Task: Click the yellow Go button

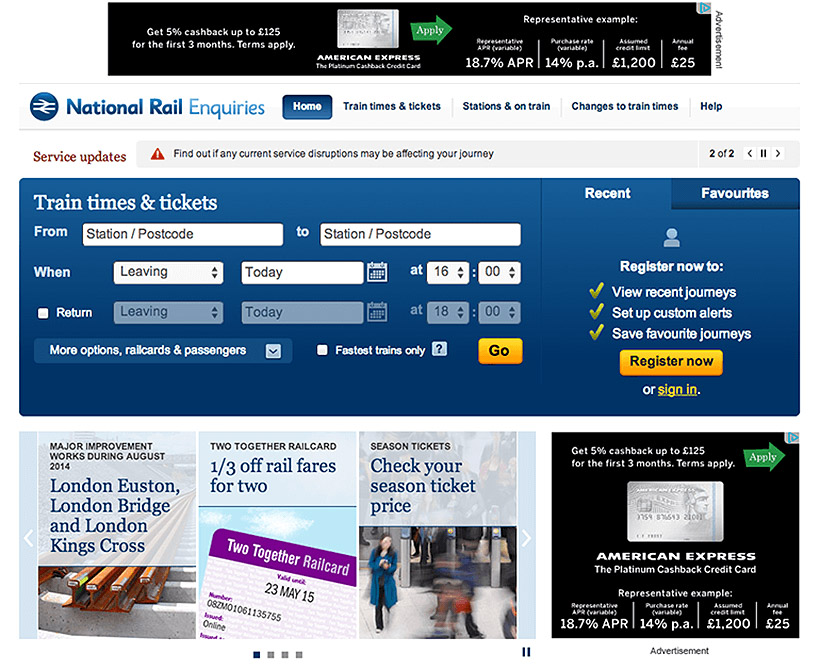Action: (x=500, y=350)
